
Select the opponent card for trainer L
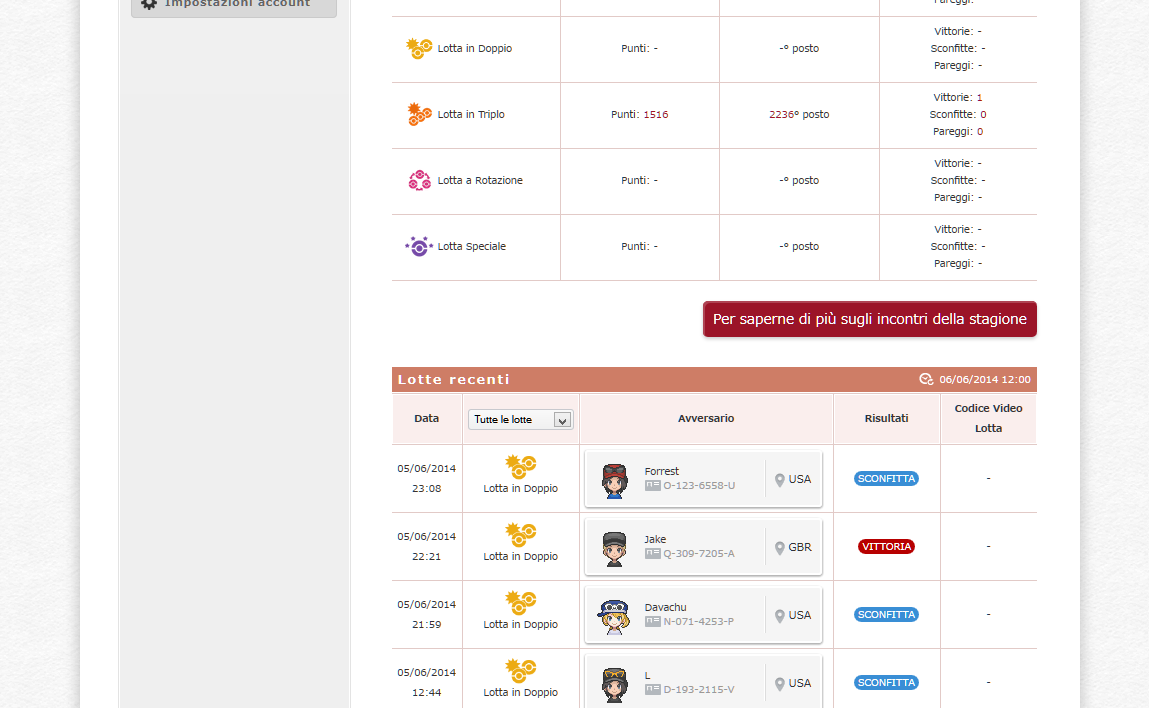(703, 682)
